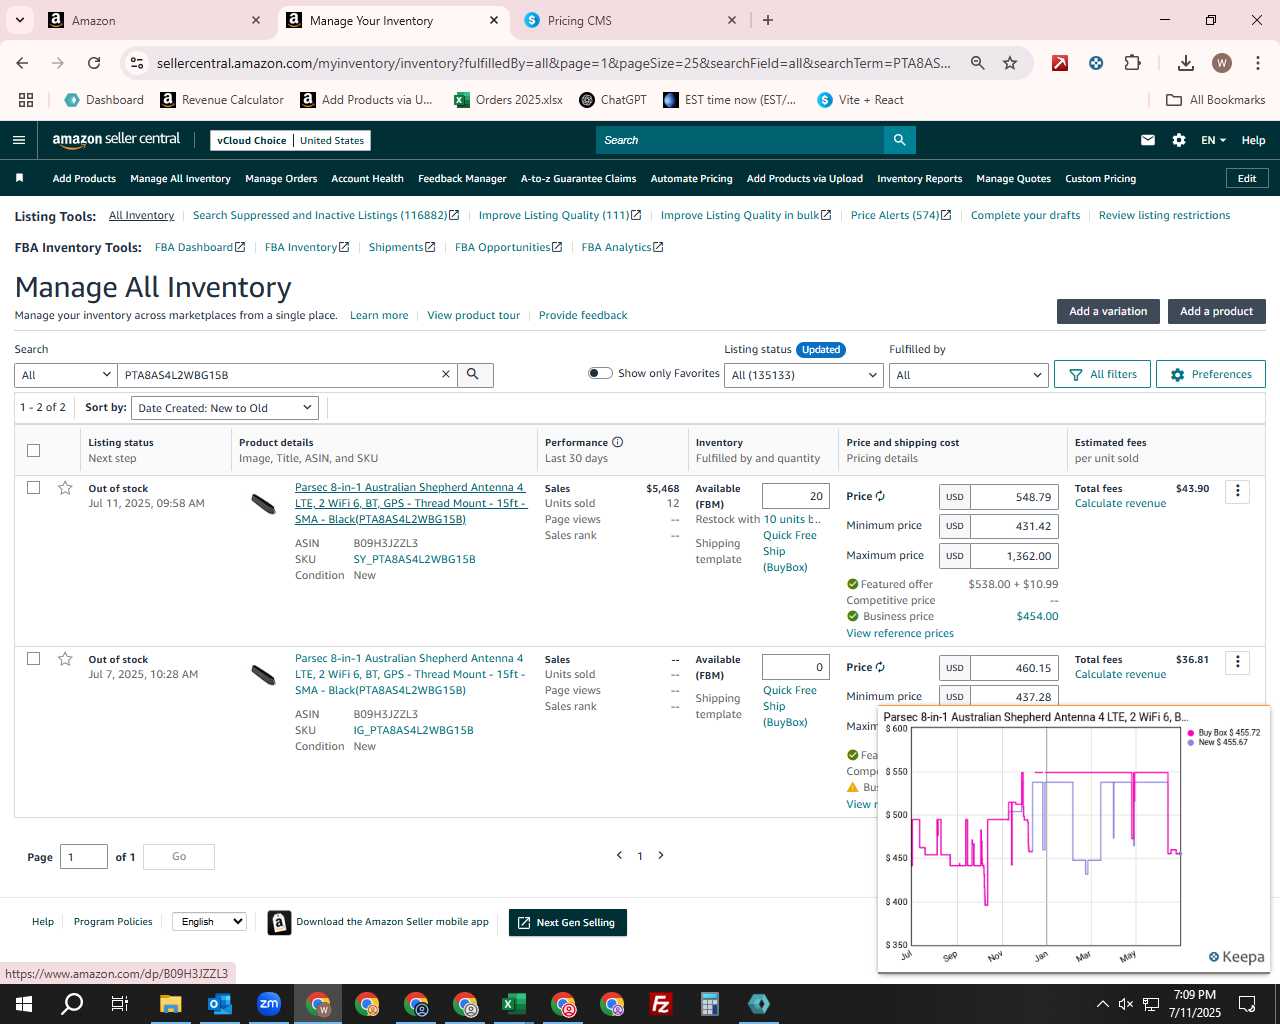Star the IG_PTA8AS4L2WBG15B listing as favorite
The height and width of the screenshot is (1024, 1280).
tap(65, 659)
